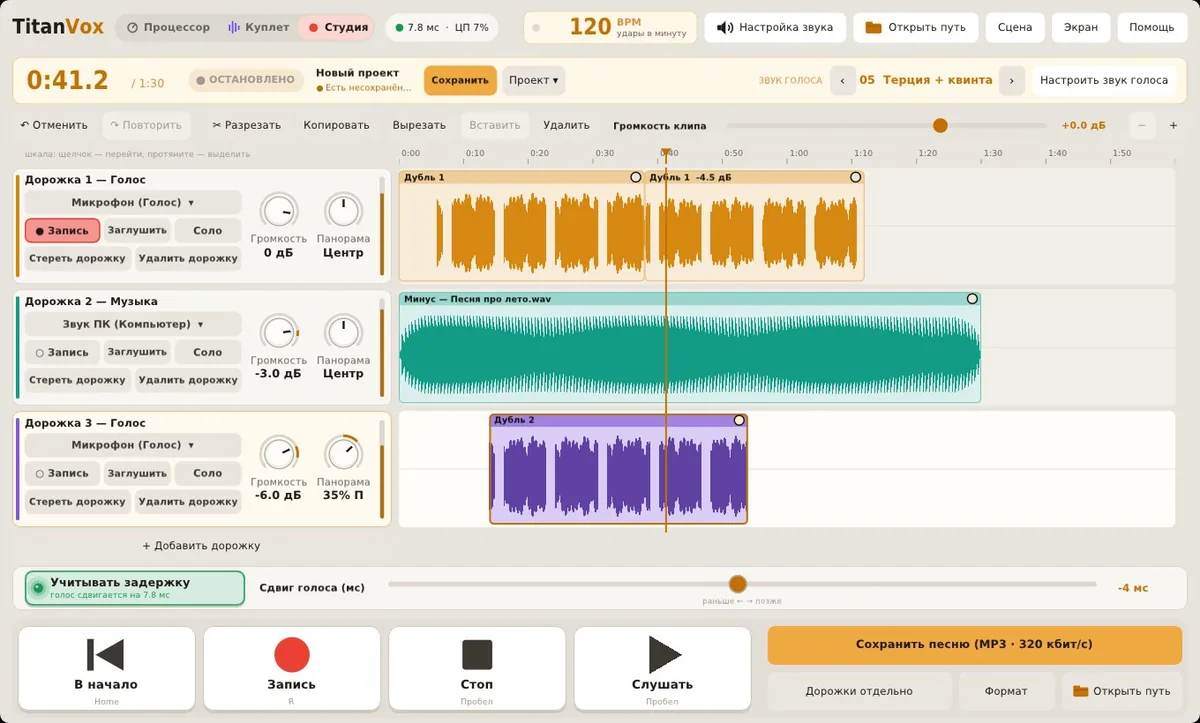This screenshot has height=723, width=1200.
Task: Click the 'Громкость клипа' slider handle
Action: pyautogui.click(x=940, y=125)
